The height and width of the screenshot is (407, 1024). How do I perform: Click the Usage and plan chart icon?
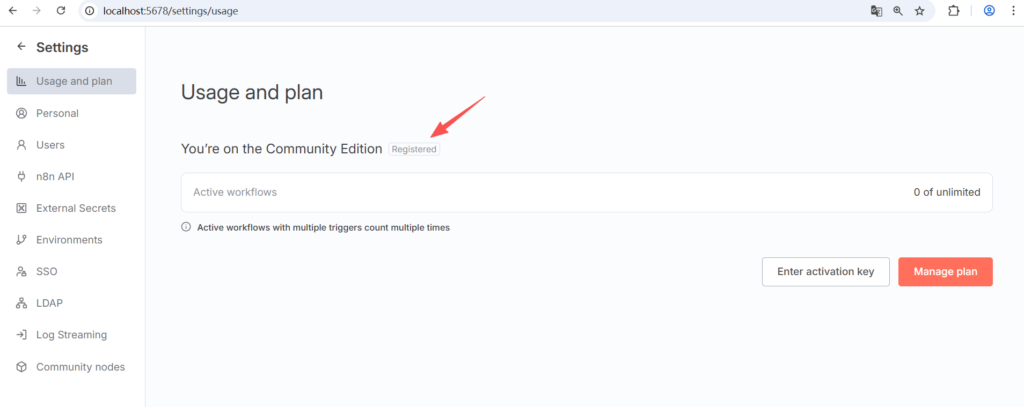pyautogui.click(x=21, y=81)
